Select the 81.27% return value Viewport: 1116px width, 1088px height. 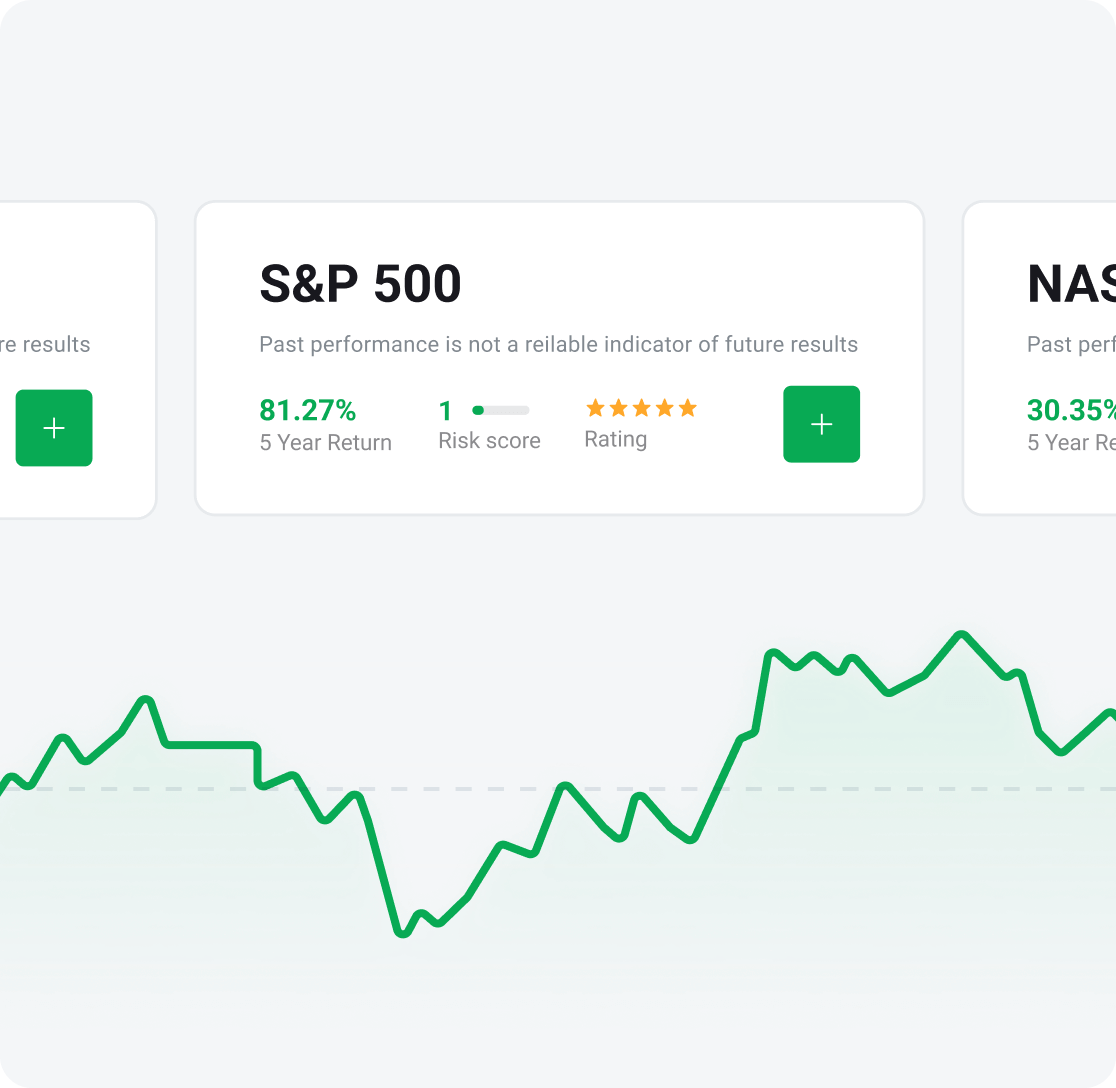tap(308, 410)
